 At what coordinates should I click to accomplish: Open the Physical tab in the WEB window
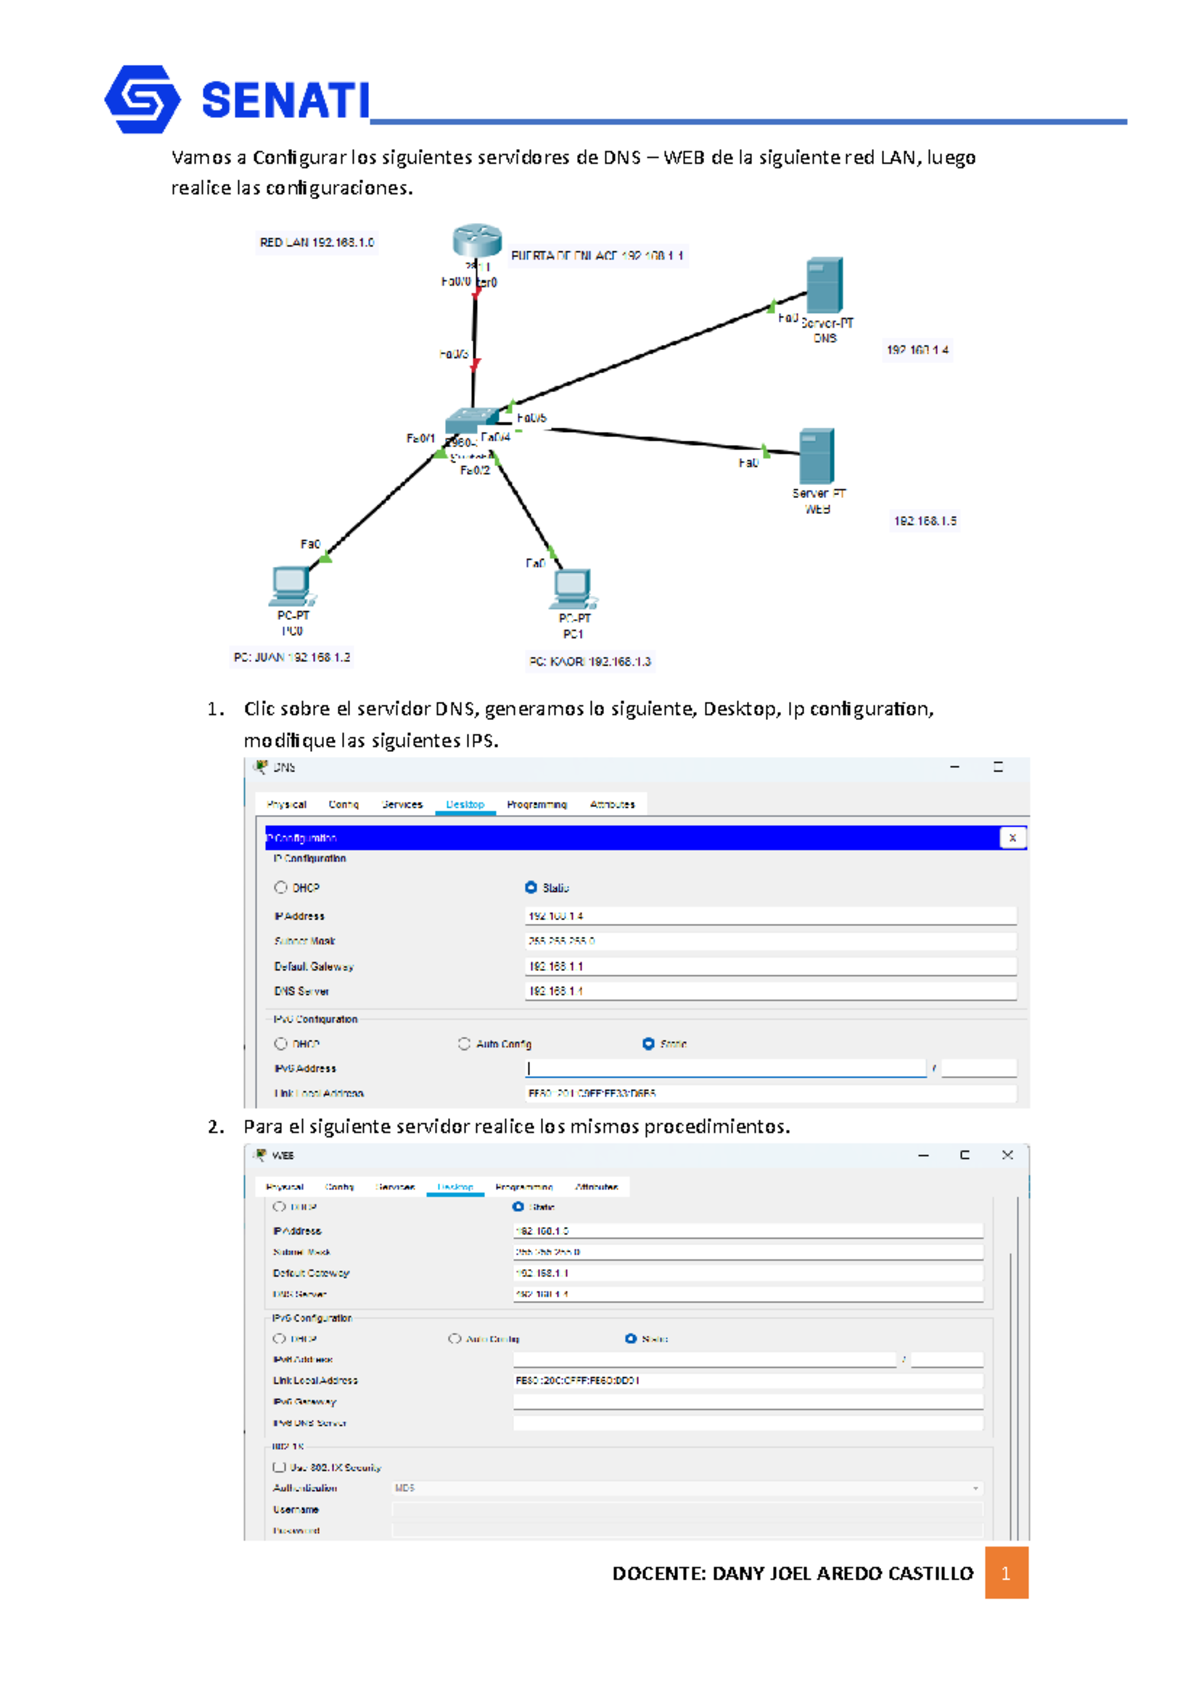click(x=285, y=1187)
